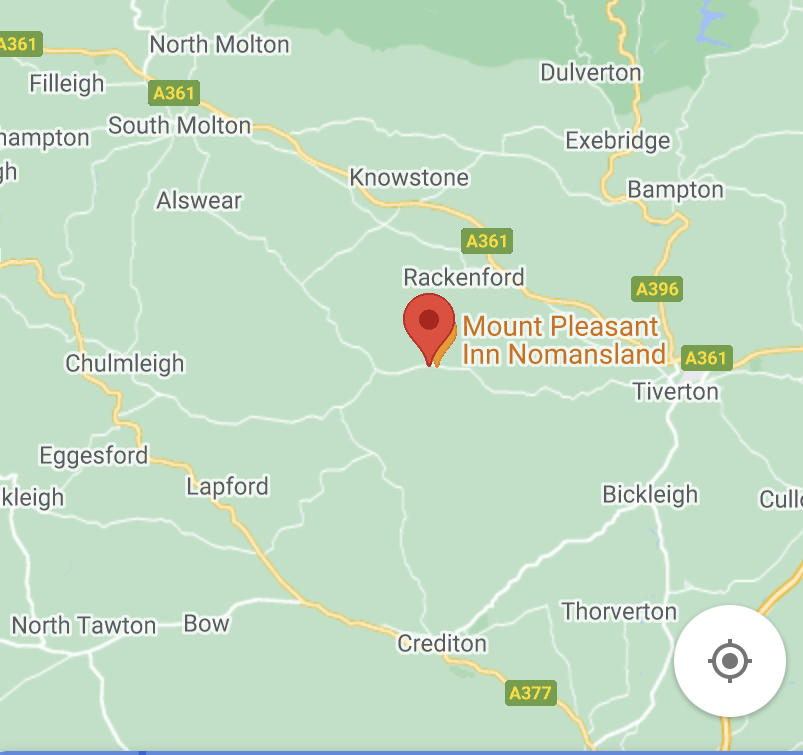Click the A361 shield near Filleigh
The width and height of the screenshot is (803, 755).
pos(19,44)
